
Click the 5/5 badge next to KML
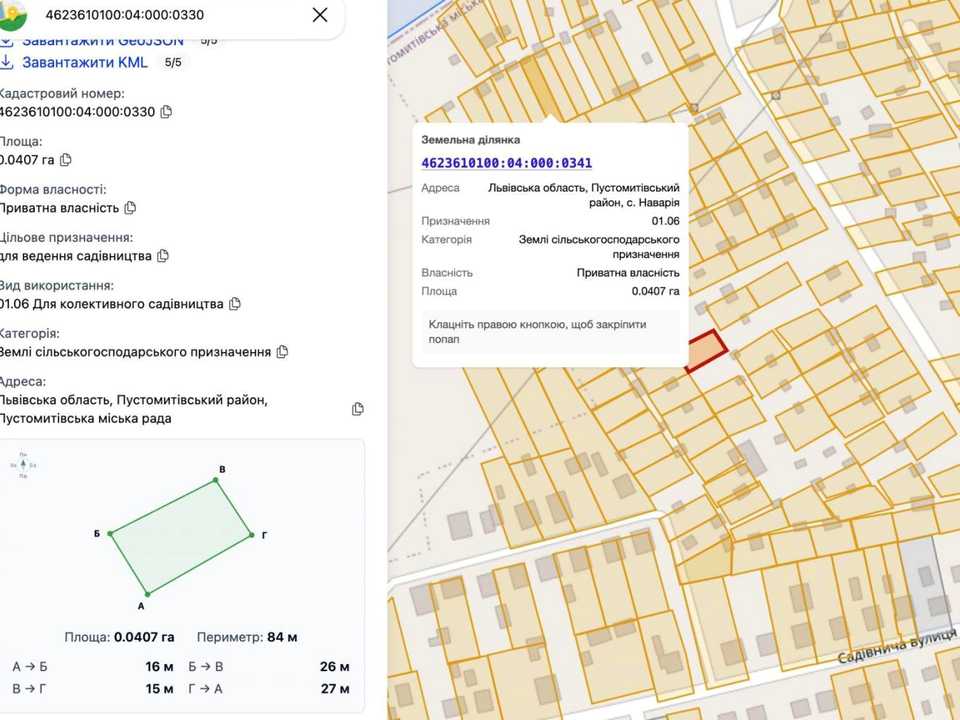click(x=173, y=62)
